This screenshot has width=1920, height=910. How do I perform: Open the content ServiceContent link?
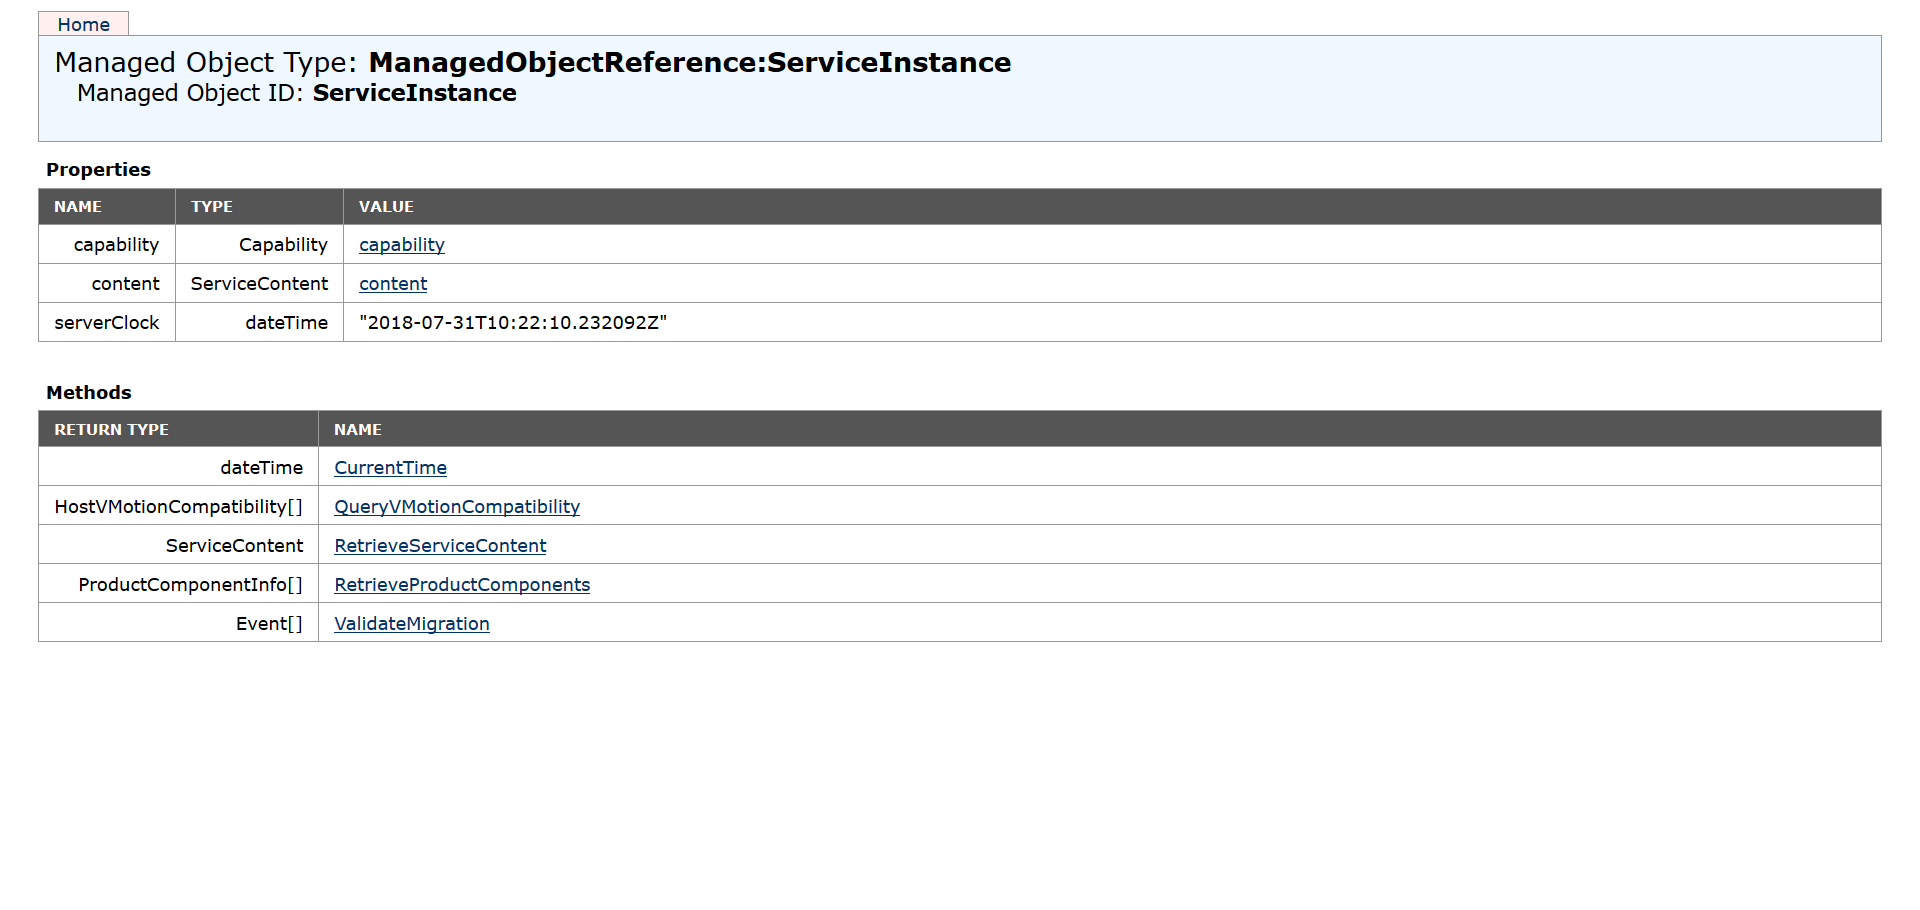pyautogui.click(x=392, y=283)
